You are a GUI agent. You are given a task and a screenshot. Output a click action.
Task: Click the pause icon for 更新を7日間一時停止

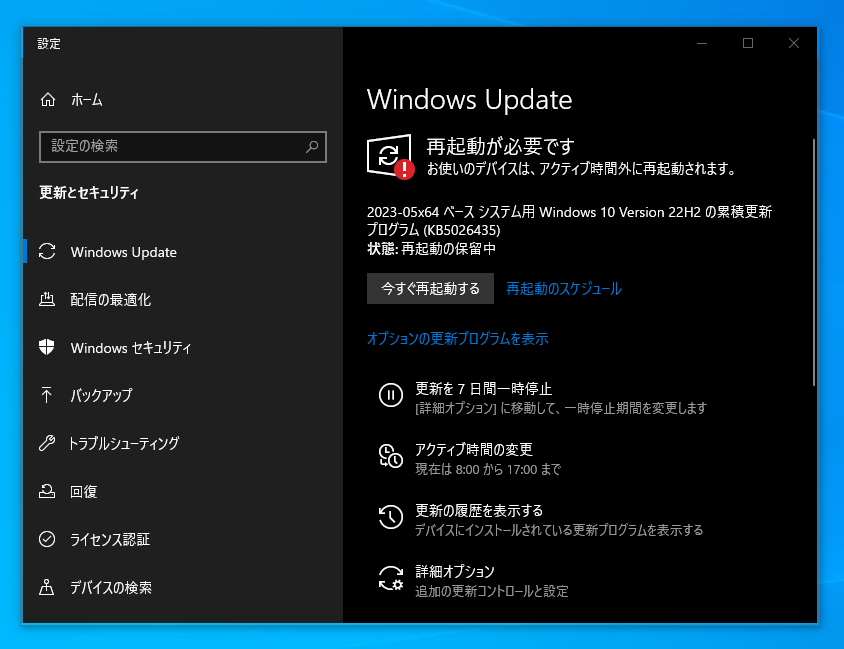[x=391, y=396]
